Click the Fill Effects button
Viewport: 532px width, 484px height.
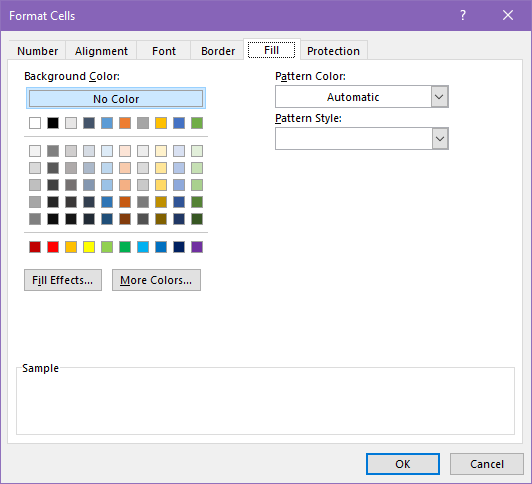click(63, 280)
